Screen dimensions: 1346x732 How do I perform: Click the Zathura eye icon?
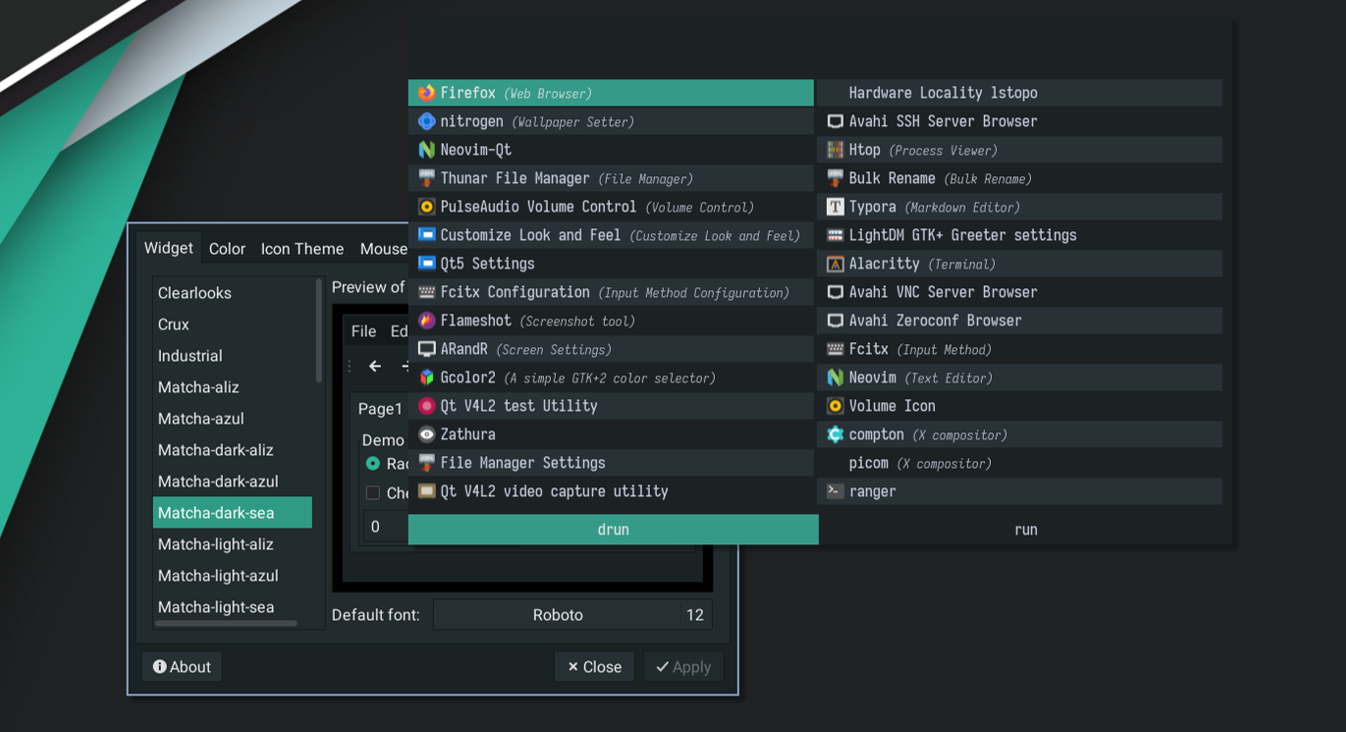pyautogui.click(x=427, y=435)
